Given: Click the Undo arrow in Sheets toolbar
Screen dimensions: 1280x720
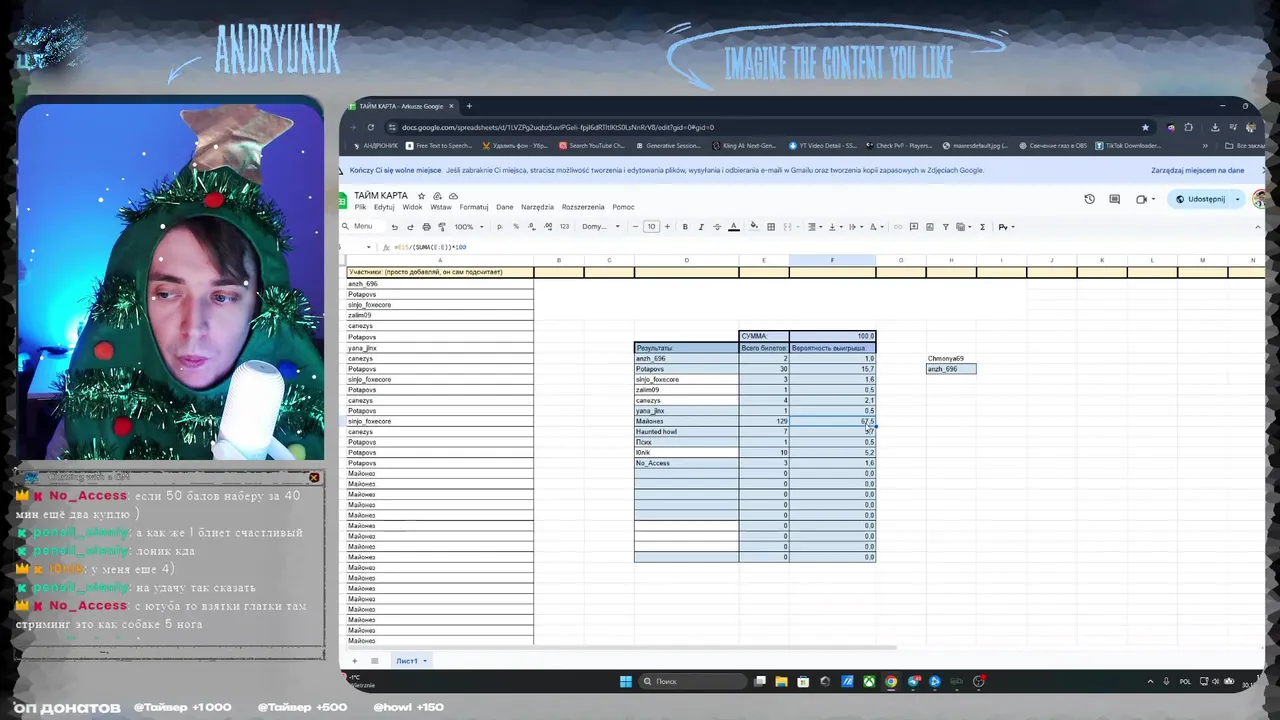Looking at the screenshot, I should pos(394,227).
